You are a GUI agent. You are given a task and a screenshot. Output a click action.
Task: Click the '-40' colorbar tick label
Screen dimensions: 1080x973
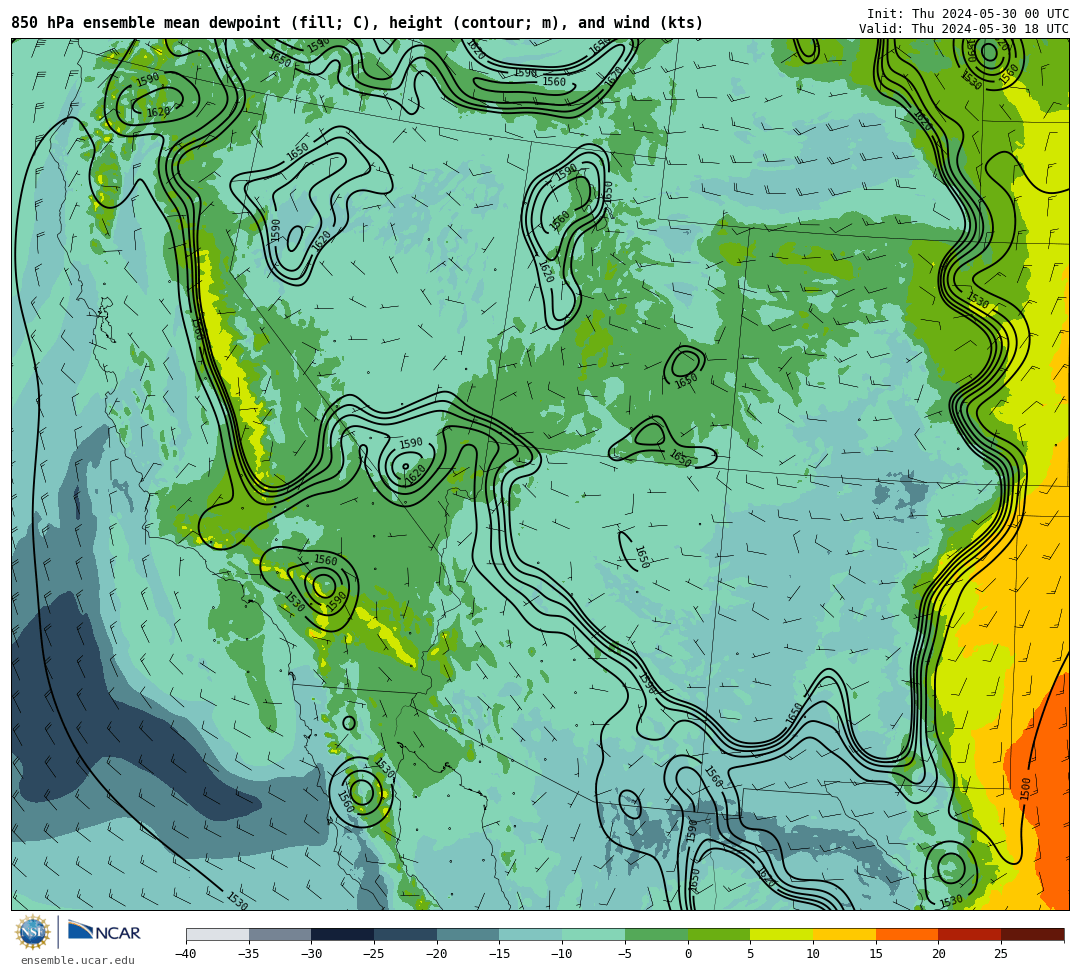pyautogui.click(x=186, y=954)
